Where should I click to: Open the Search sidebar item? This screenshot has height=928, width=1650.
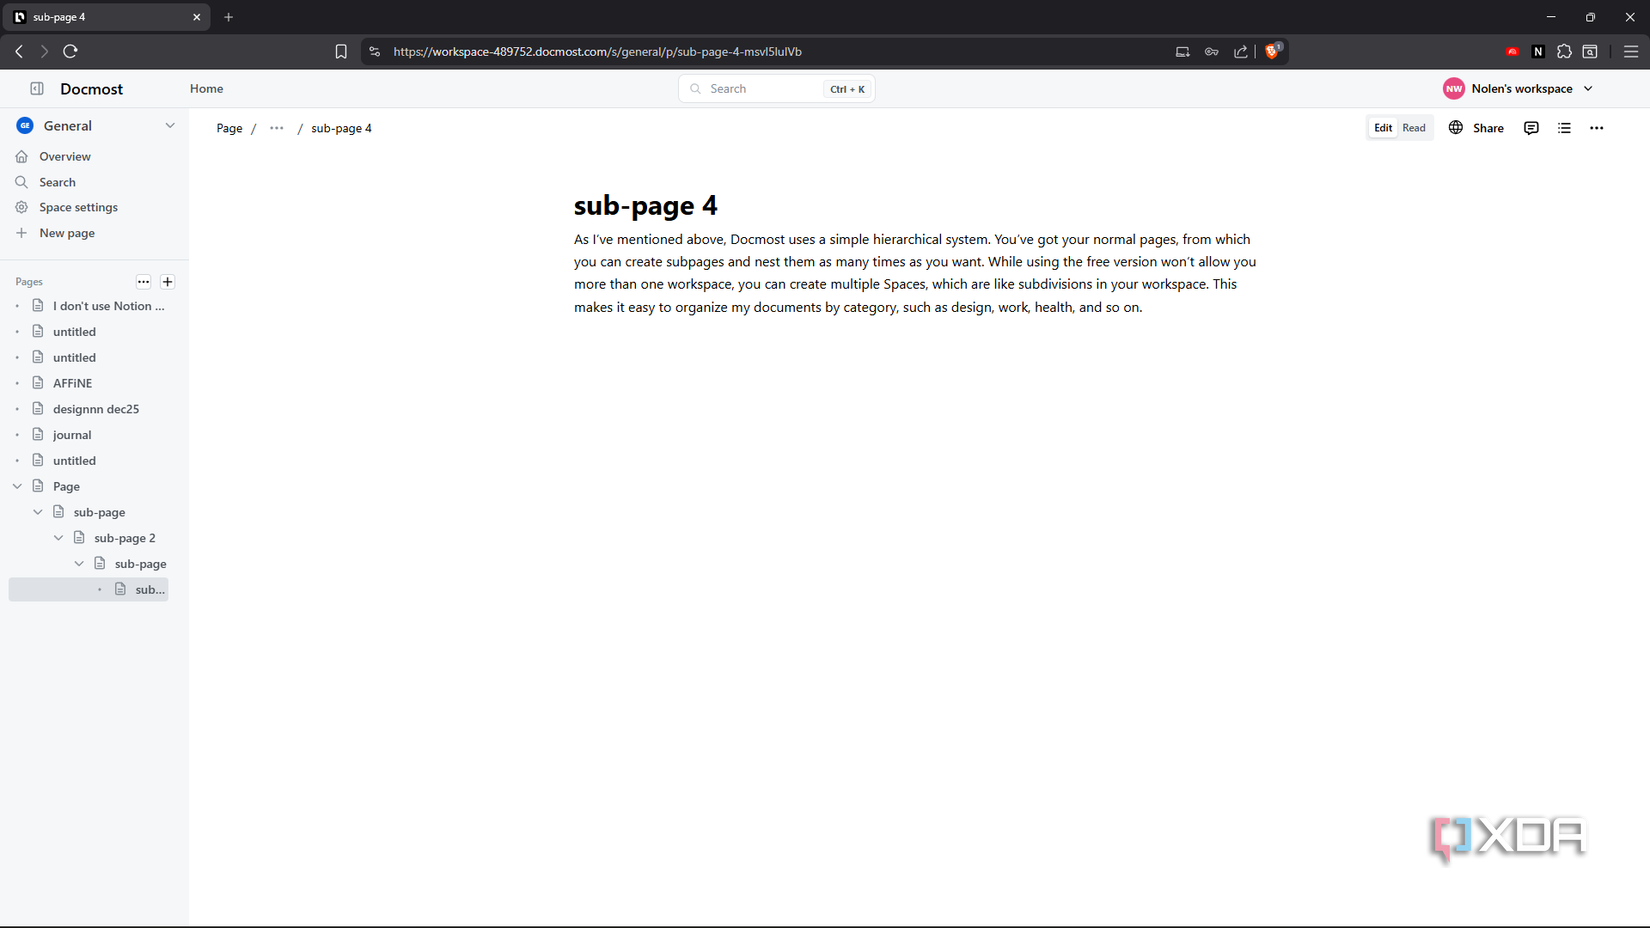pos(56,182)
